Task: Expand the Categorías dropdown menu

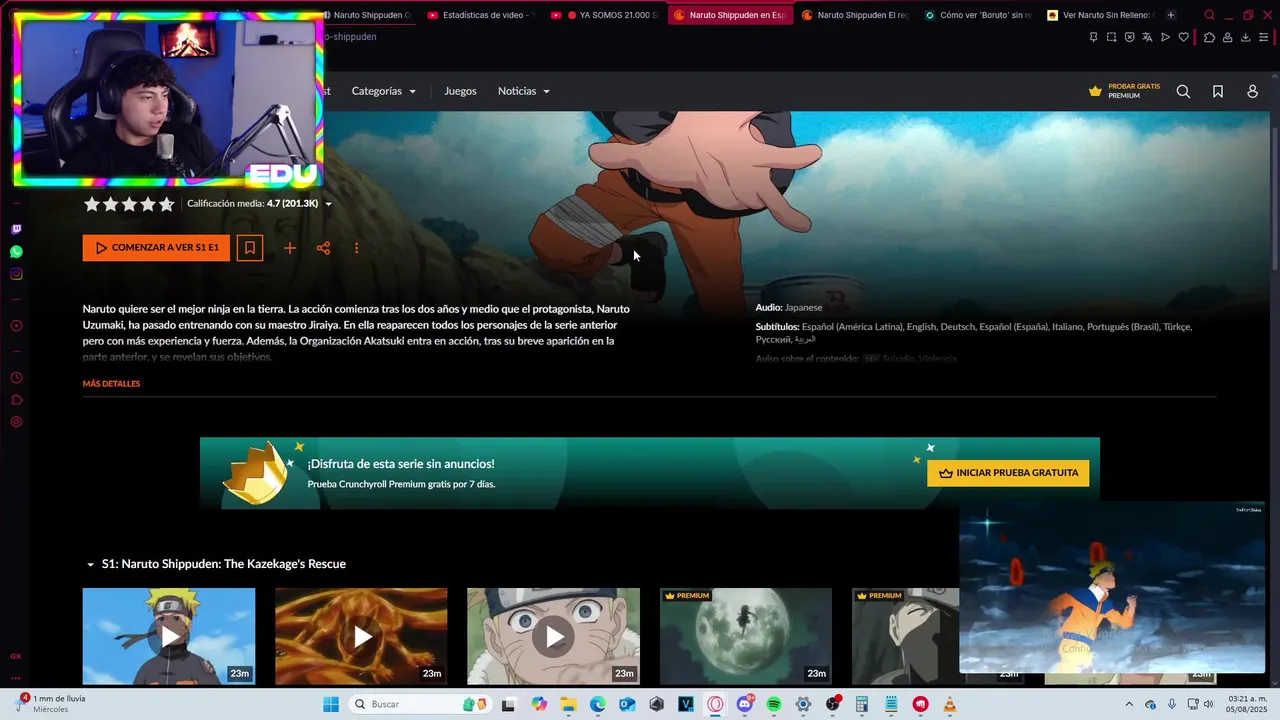Action: pos(384,91)
